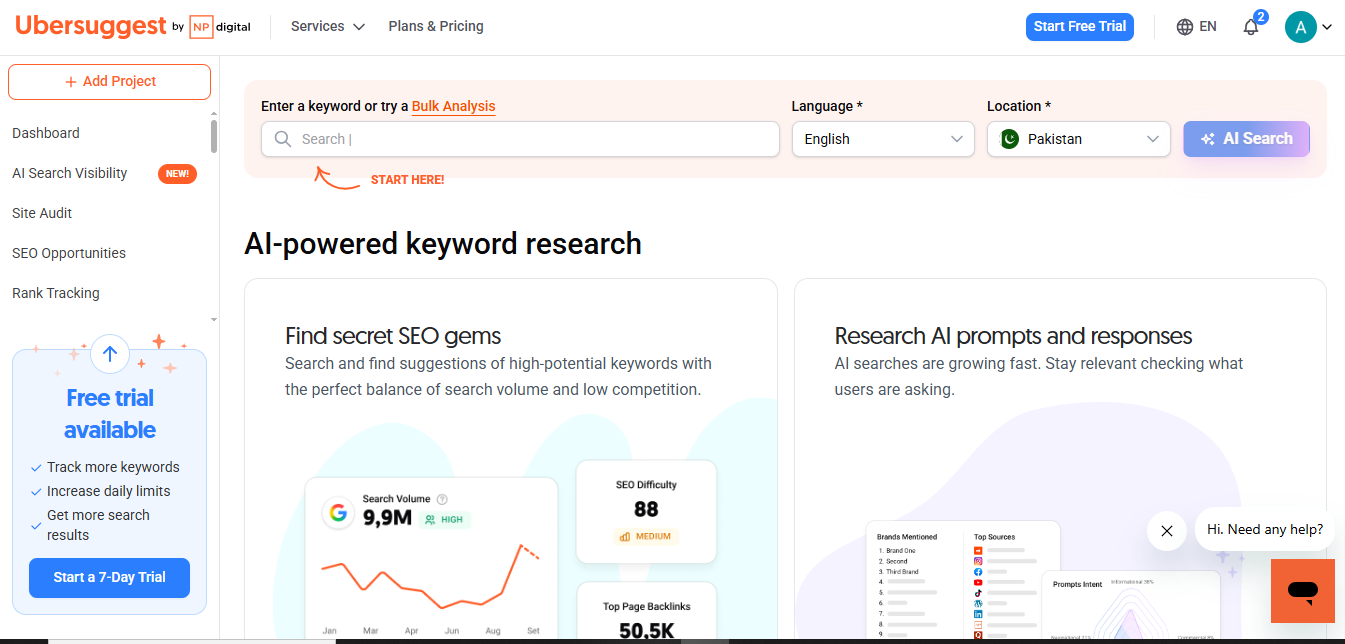
Task: Open SEO Opportunities
Action: tap(69, 253)
